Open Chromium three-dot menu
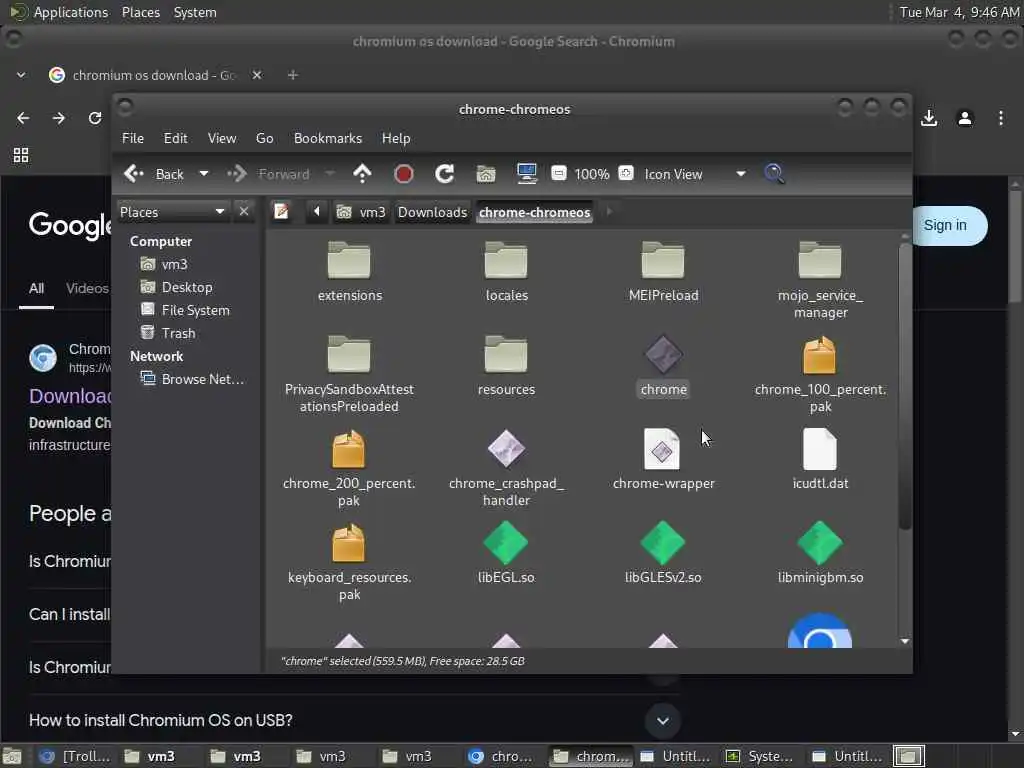The width and height of the screenshot is (1024, 768). 1000,118
